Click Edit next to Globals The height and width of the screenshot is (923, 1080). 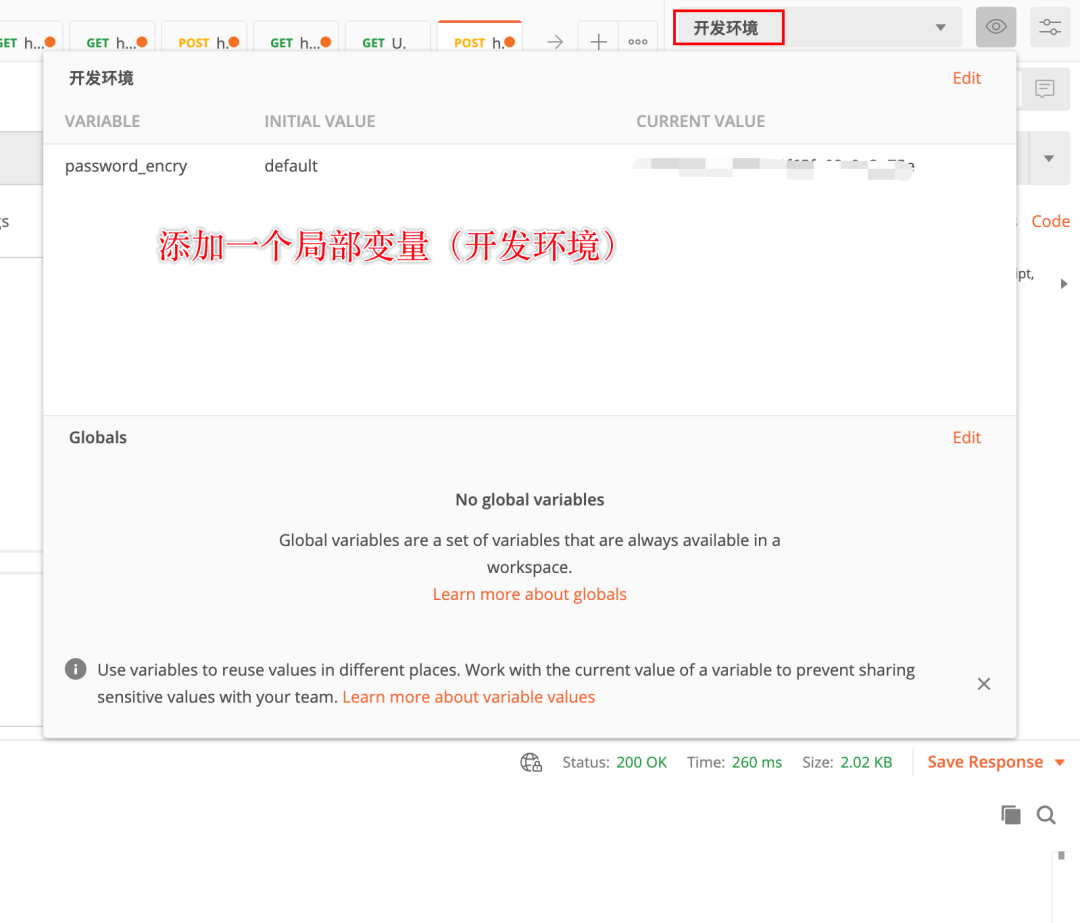pos(965,437)
